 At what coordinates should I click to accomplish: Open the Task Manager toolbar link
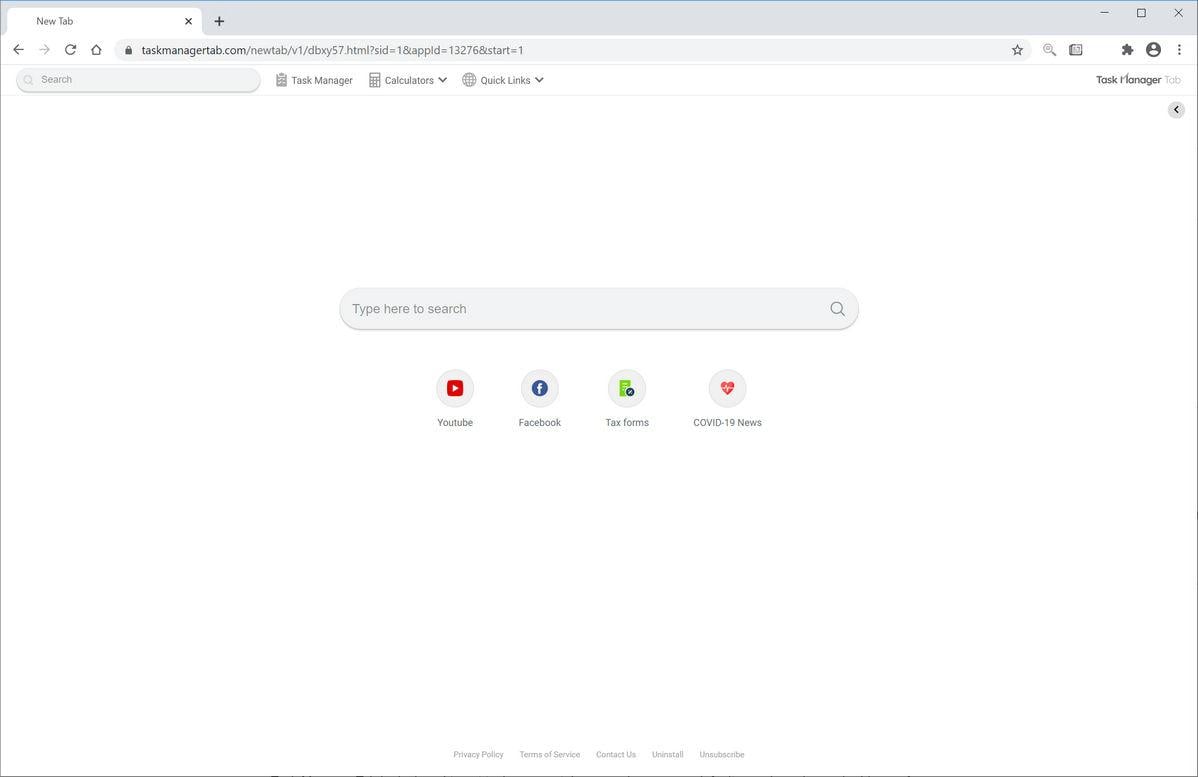[x=314, y=80]
